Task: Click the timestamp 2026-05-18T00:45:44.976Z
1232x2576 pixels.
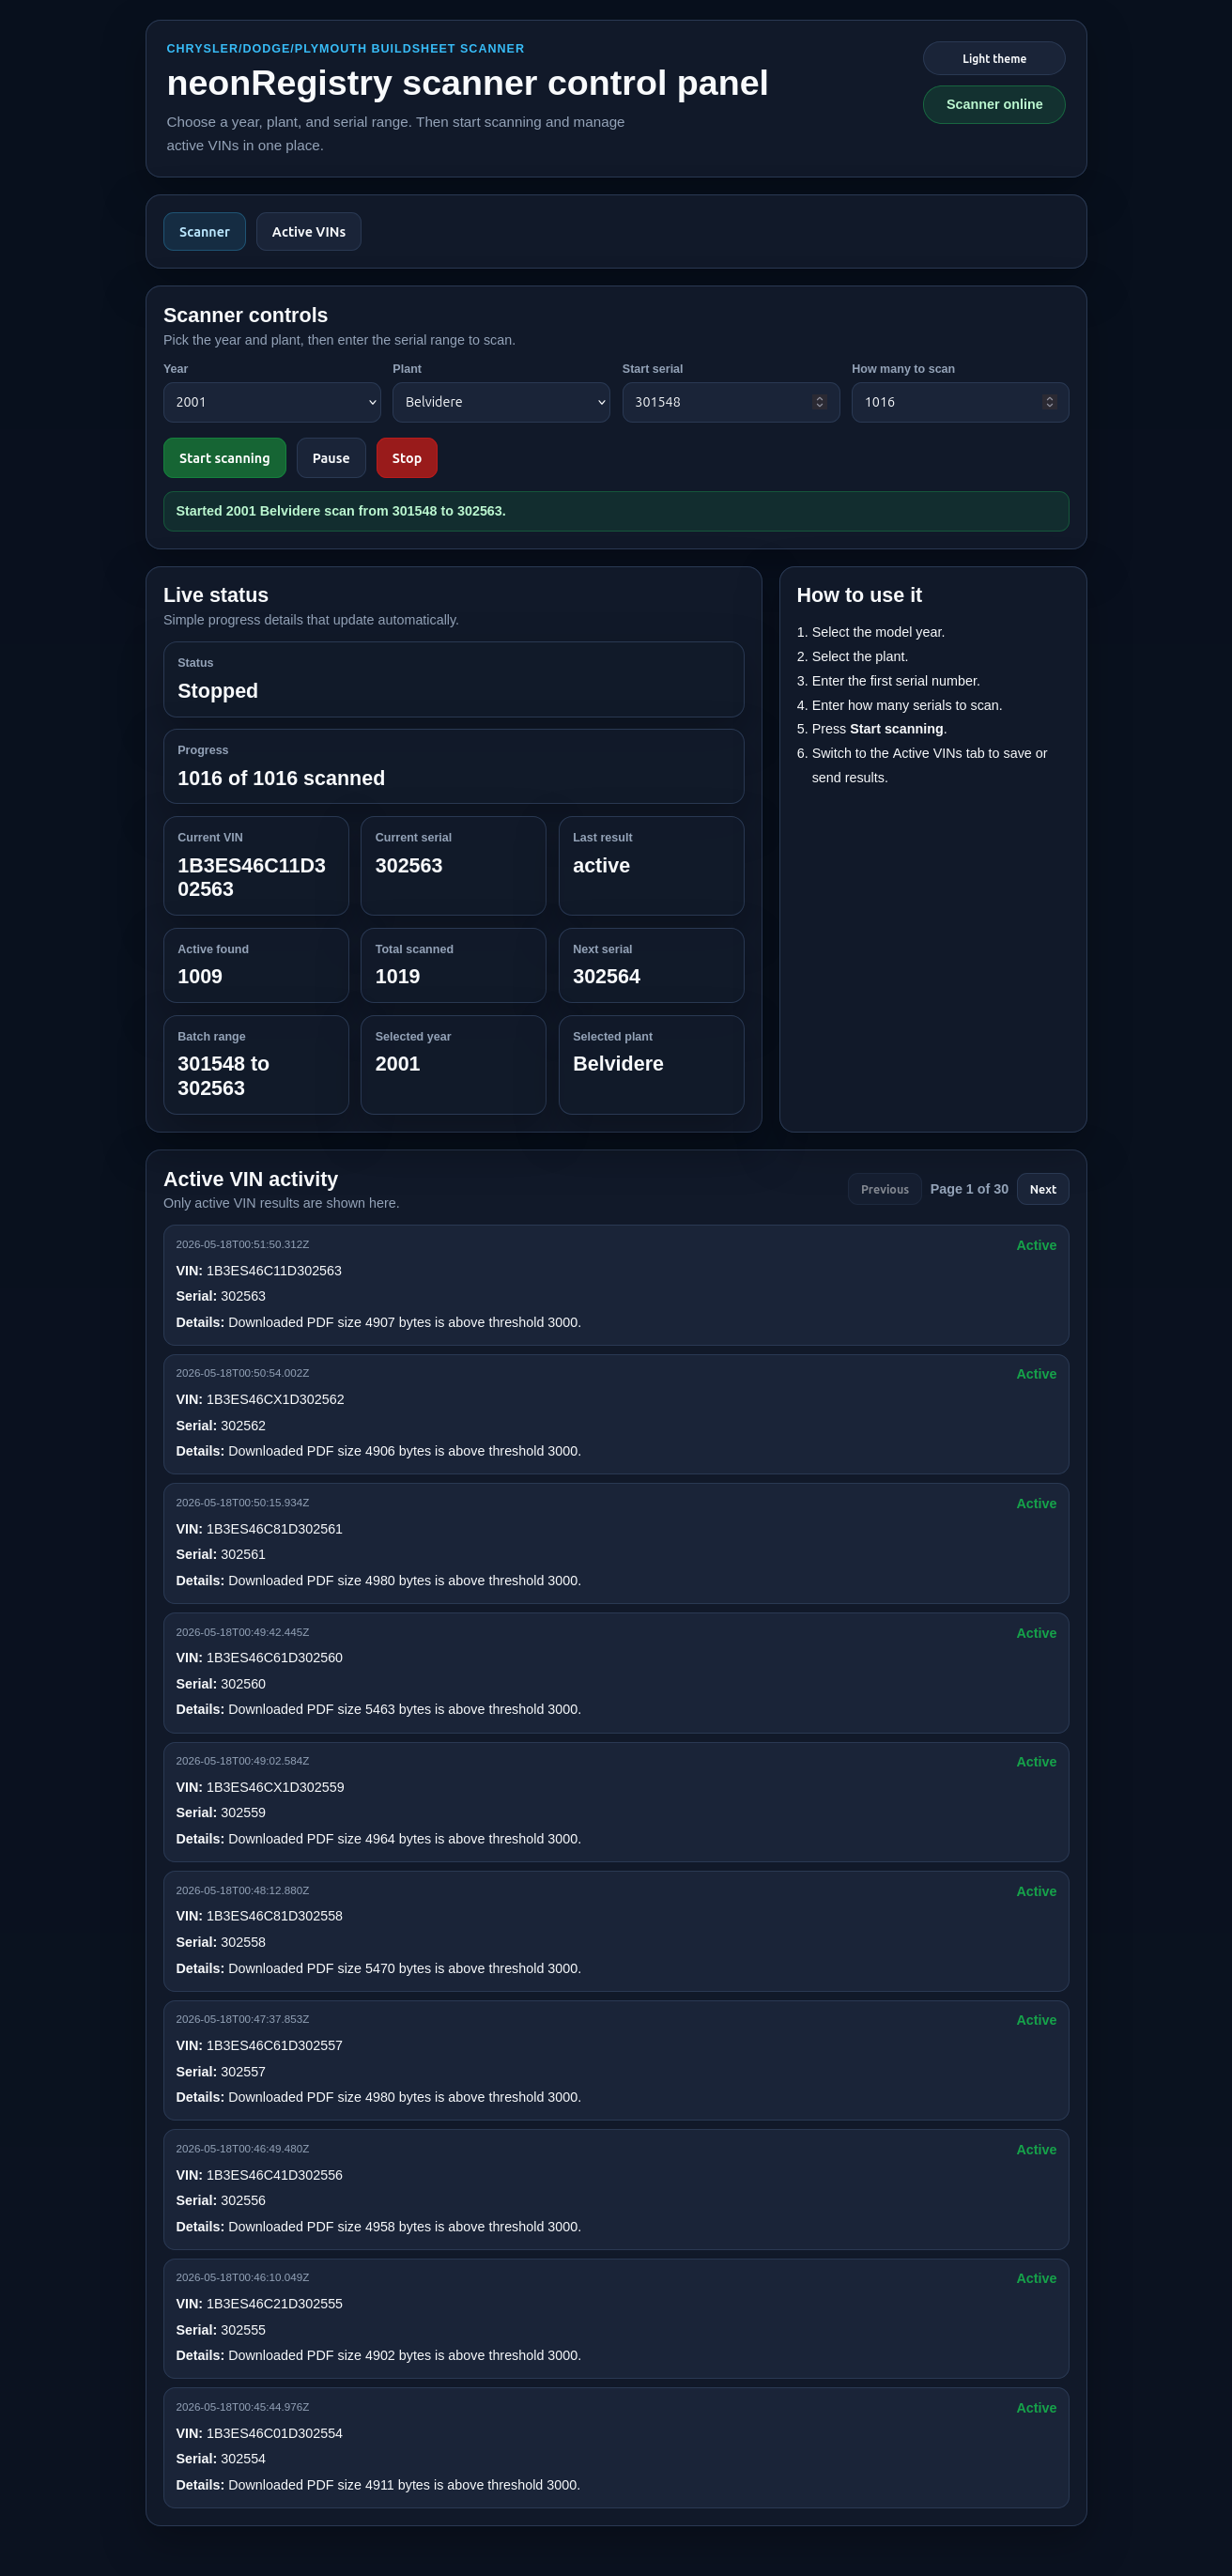Action: point(242,2407)
